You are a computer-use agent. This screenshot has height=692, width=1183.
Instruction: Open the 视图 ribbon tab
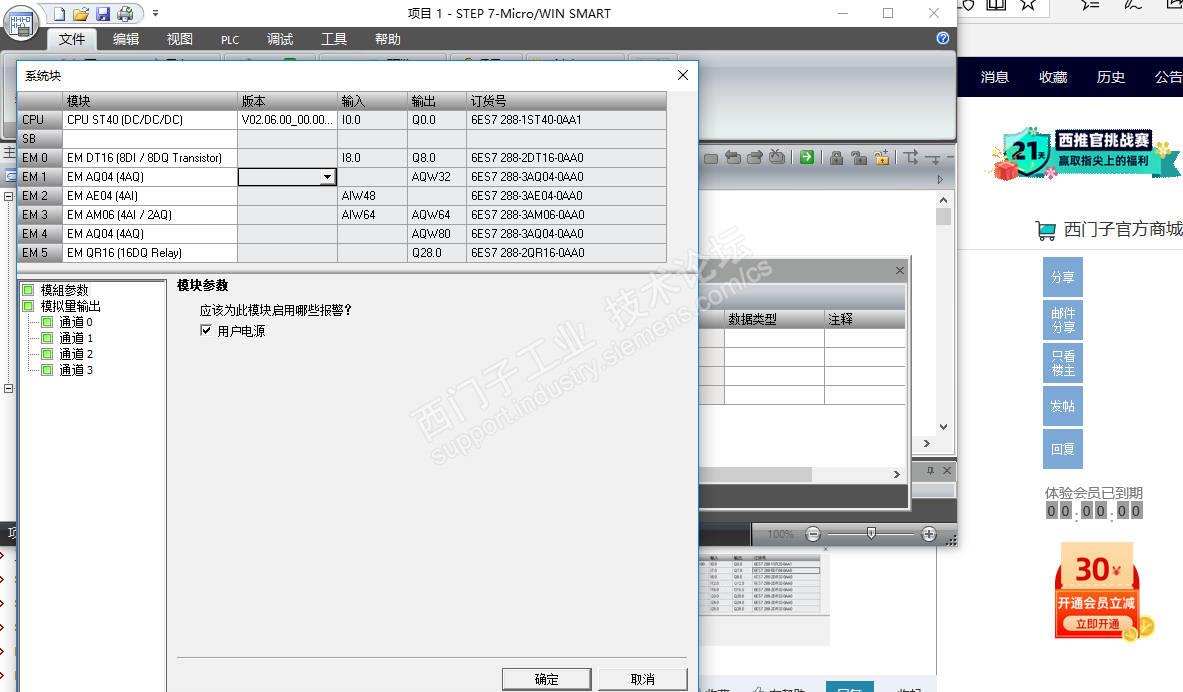click(x=180, y=39)
